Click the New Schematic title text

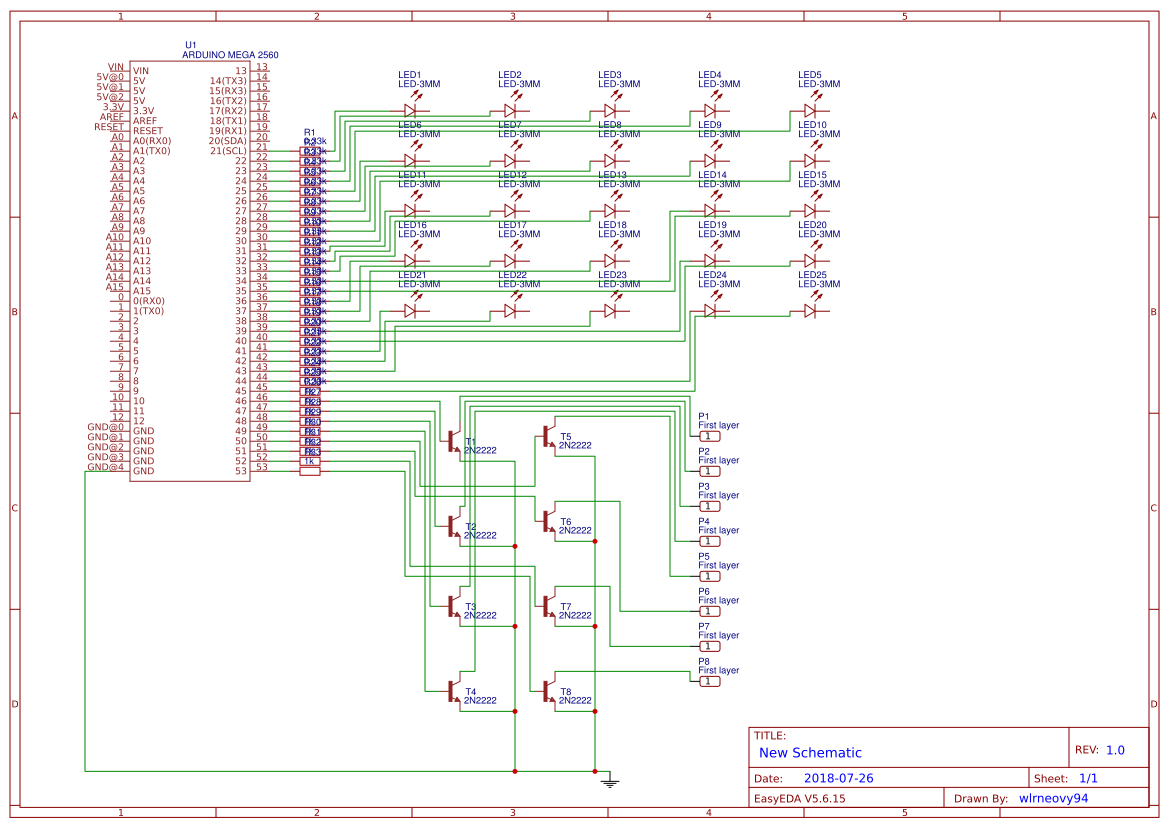[x=810, y=753]
